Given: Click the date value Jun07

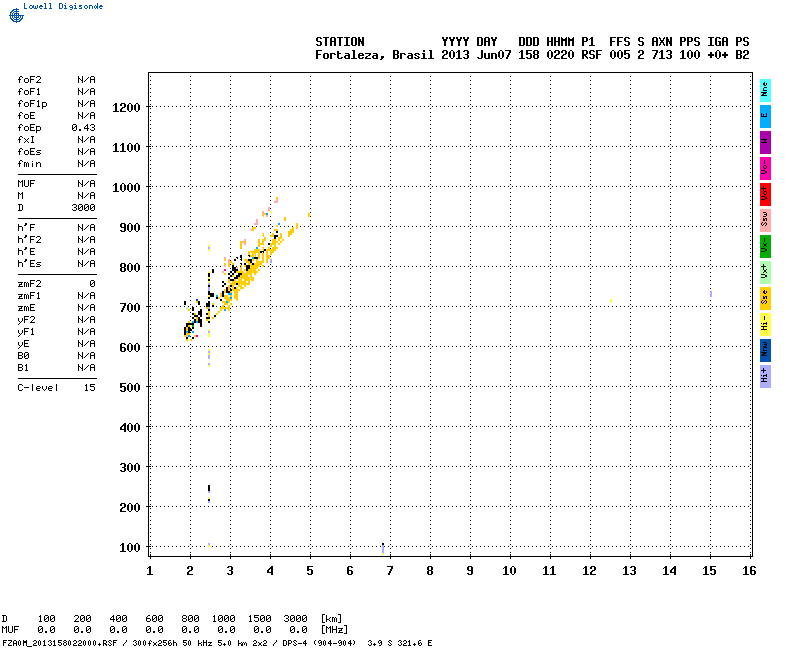Looking at the screenshot, I should (494, 55).
